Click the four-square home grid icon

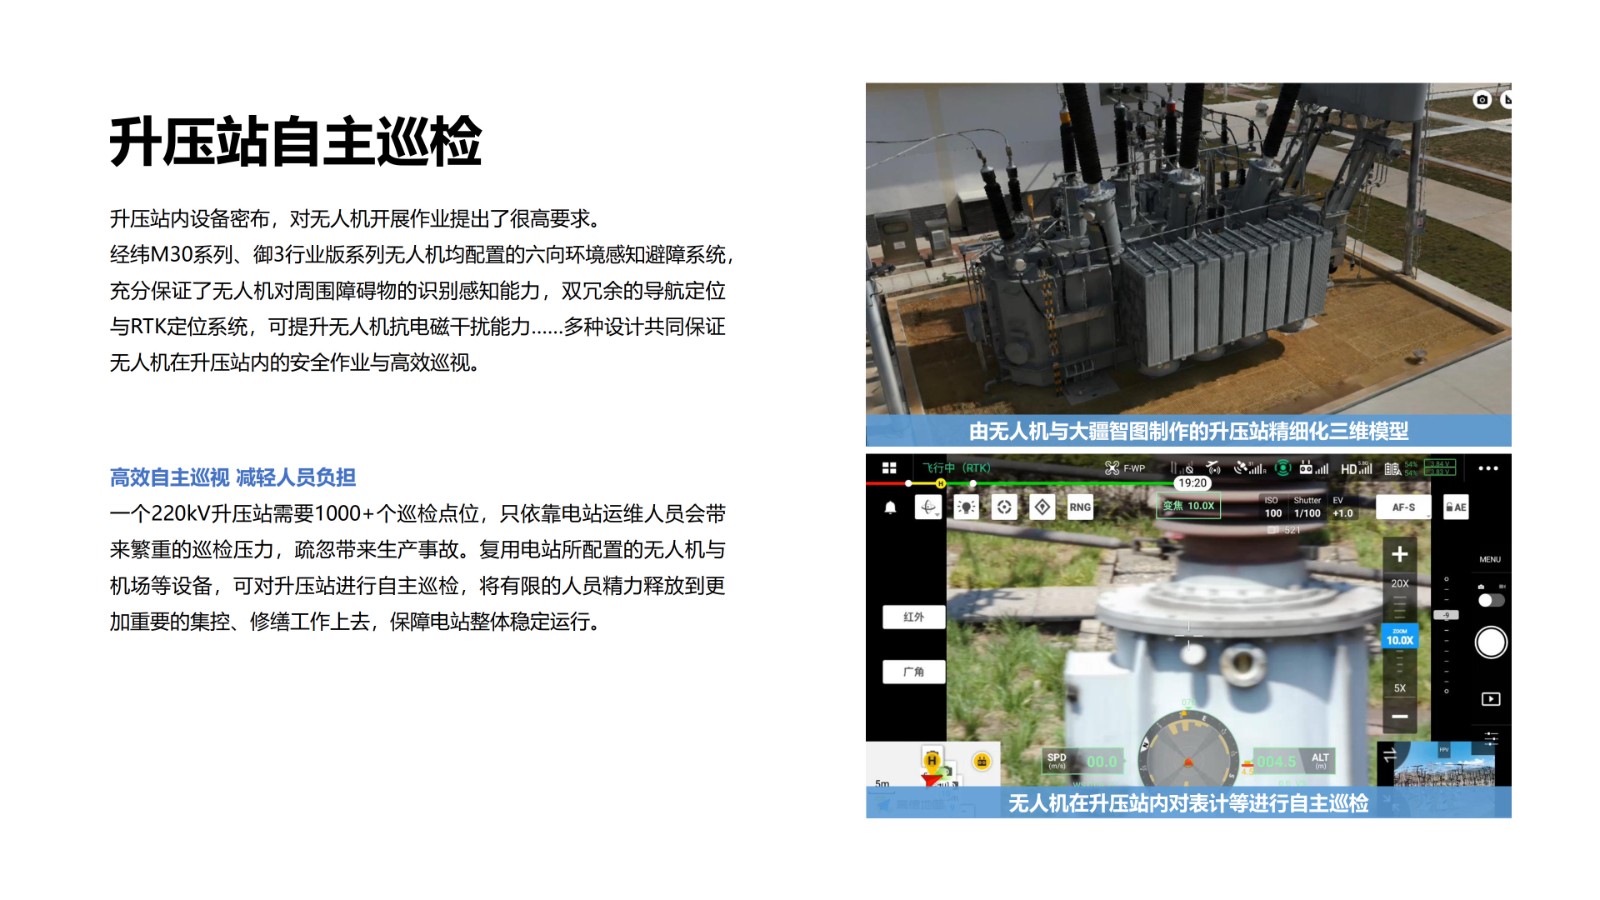tap(888, 468)
